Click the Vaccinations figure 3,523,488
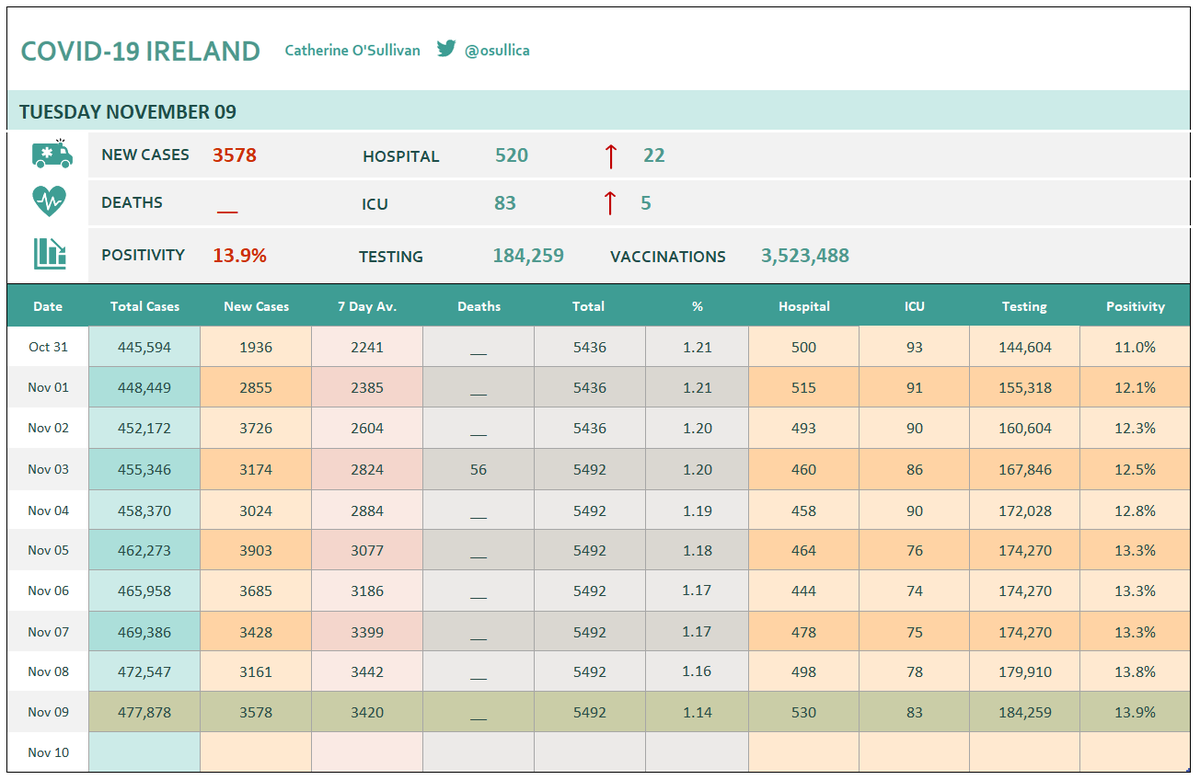1200x780 pixels. 805,255
